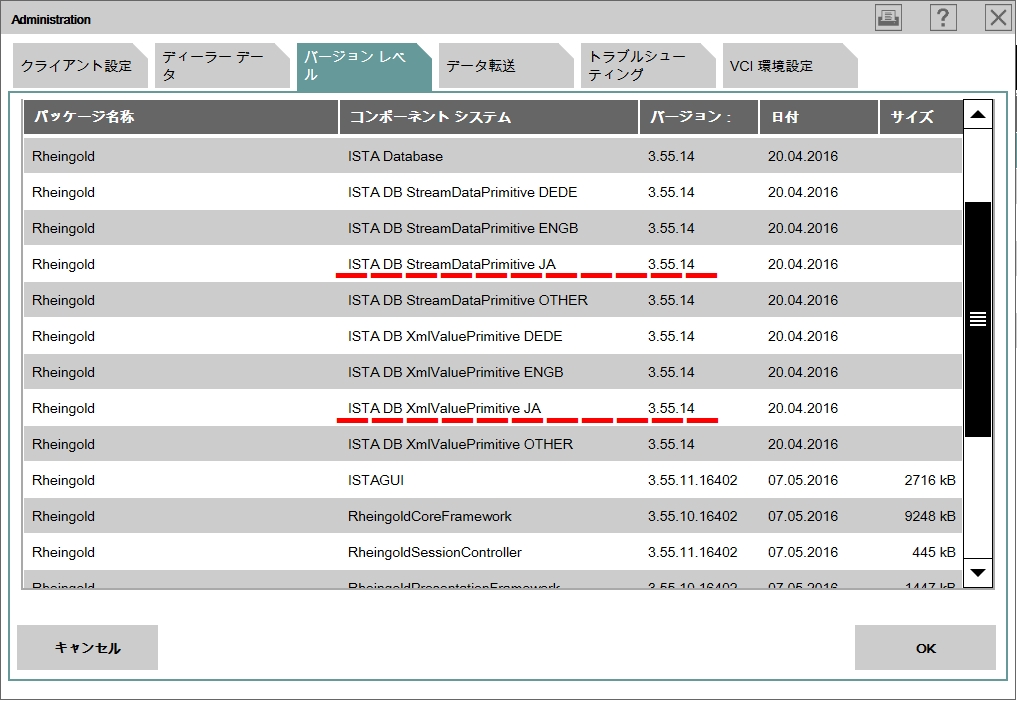1017x701 pixels.
Task: Click the サイズ column header
Action: pyautogui.click(x=921, y=117)
